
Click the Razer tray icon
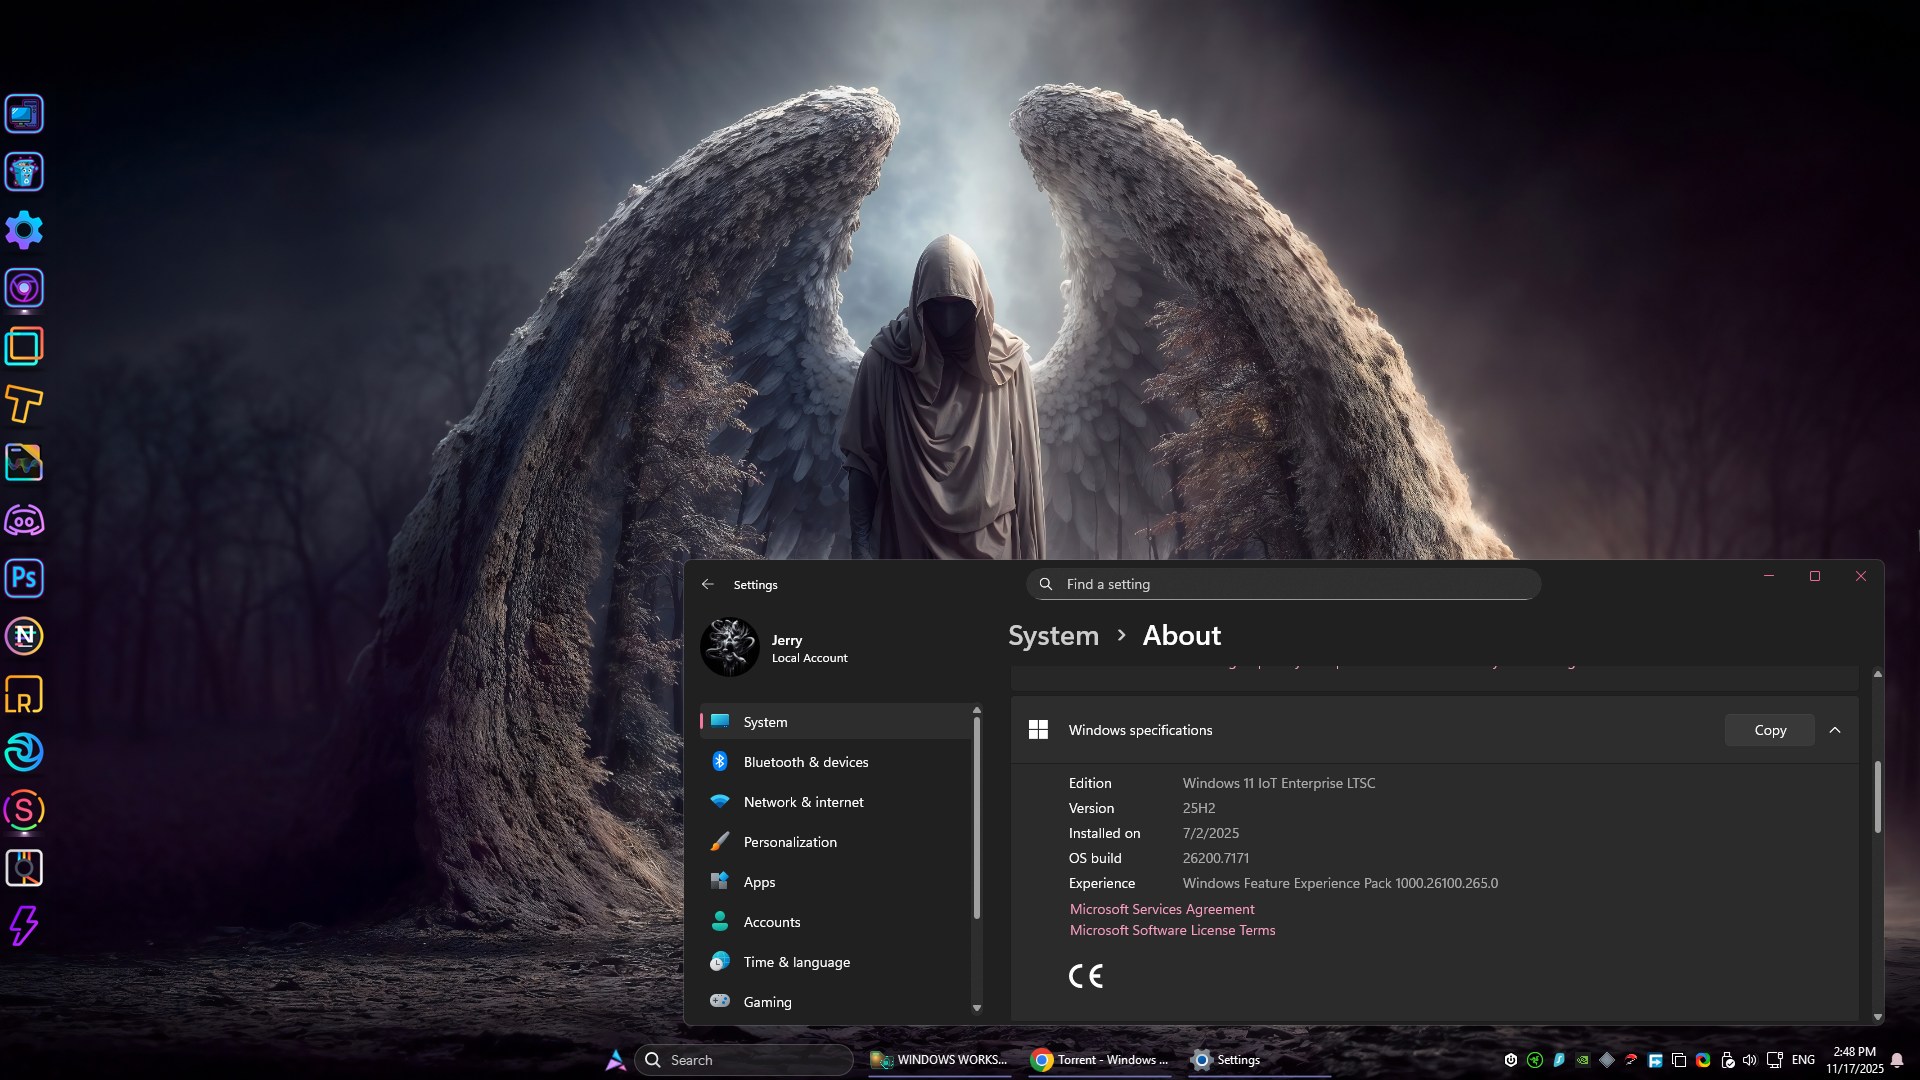[1534, 1060]
